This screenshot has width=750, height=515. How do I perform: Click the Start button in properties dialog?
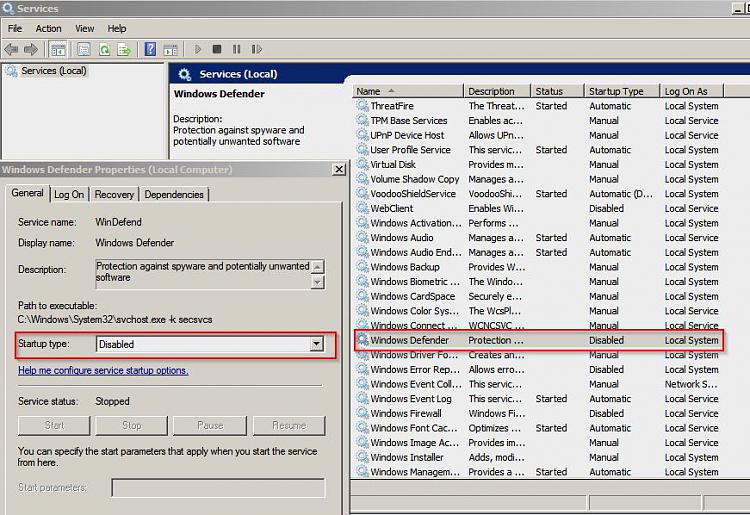(x=54, y=425)
